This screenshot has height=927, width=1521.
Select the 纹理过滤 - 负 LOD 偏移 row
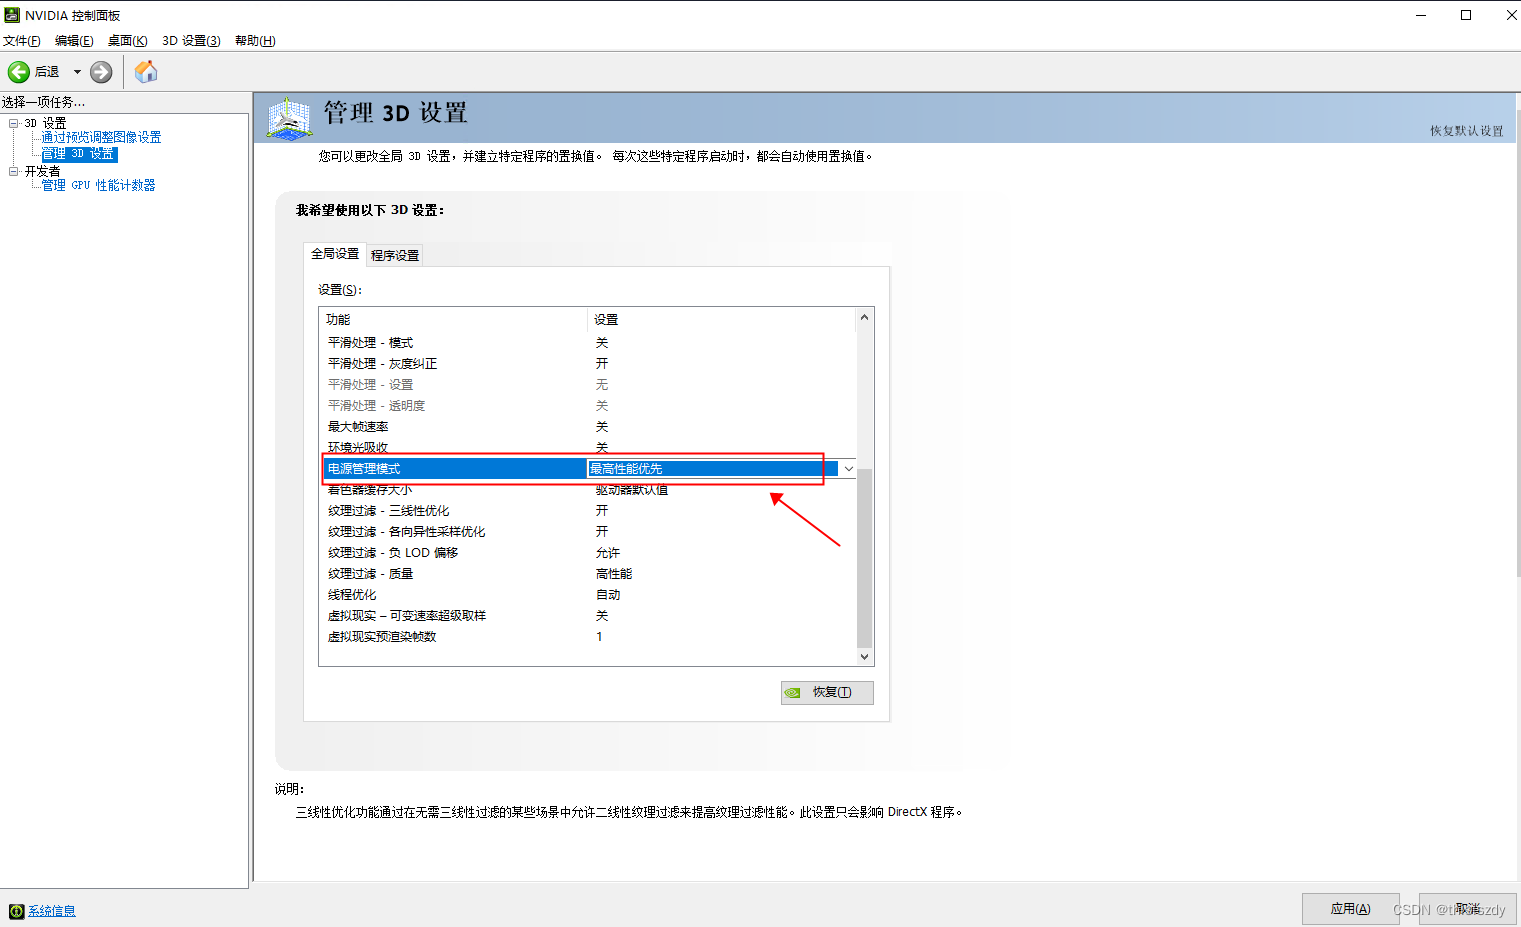click(588, 553)
